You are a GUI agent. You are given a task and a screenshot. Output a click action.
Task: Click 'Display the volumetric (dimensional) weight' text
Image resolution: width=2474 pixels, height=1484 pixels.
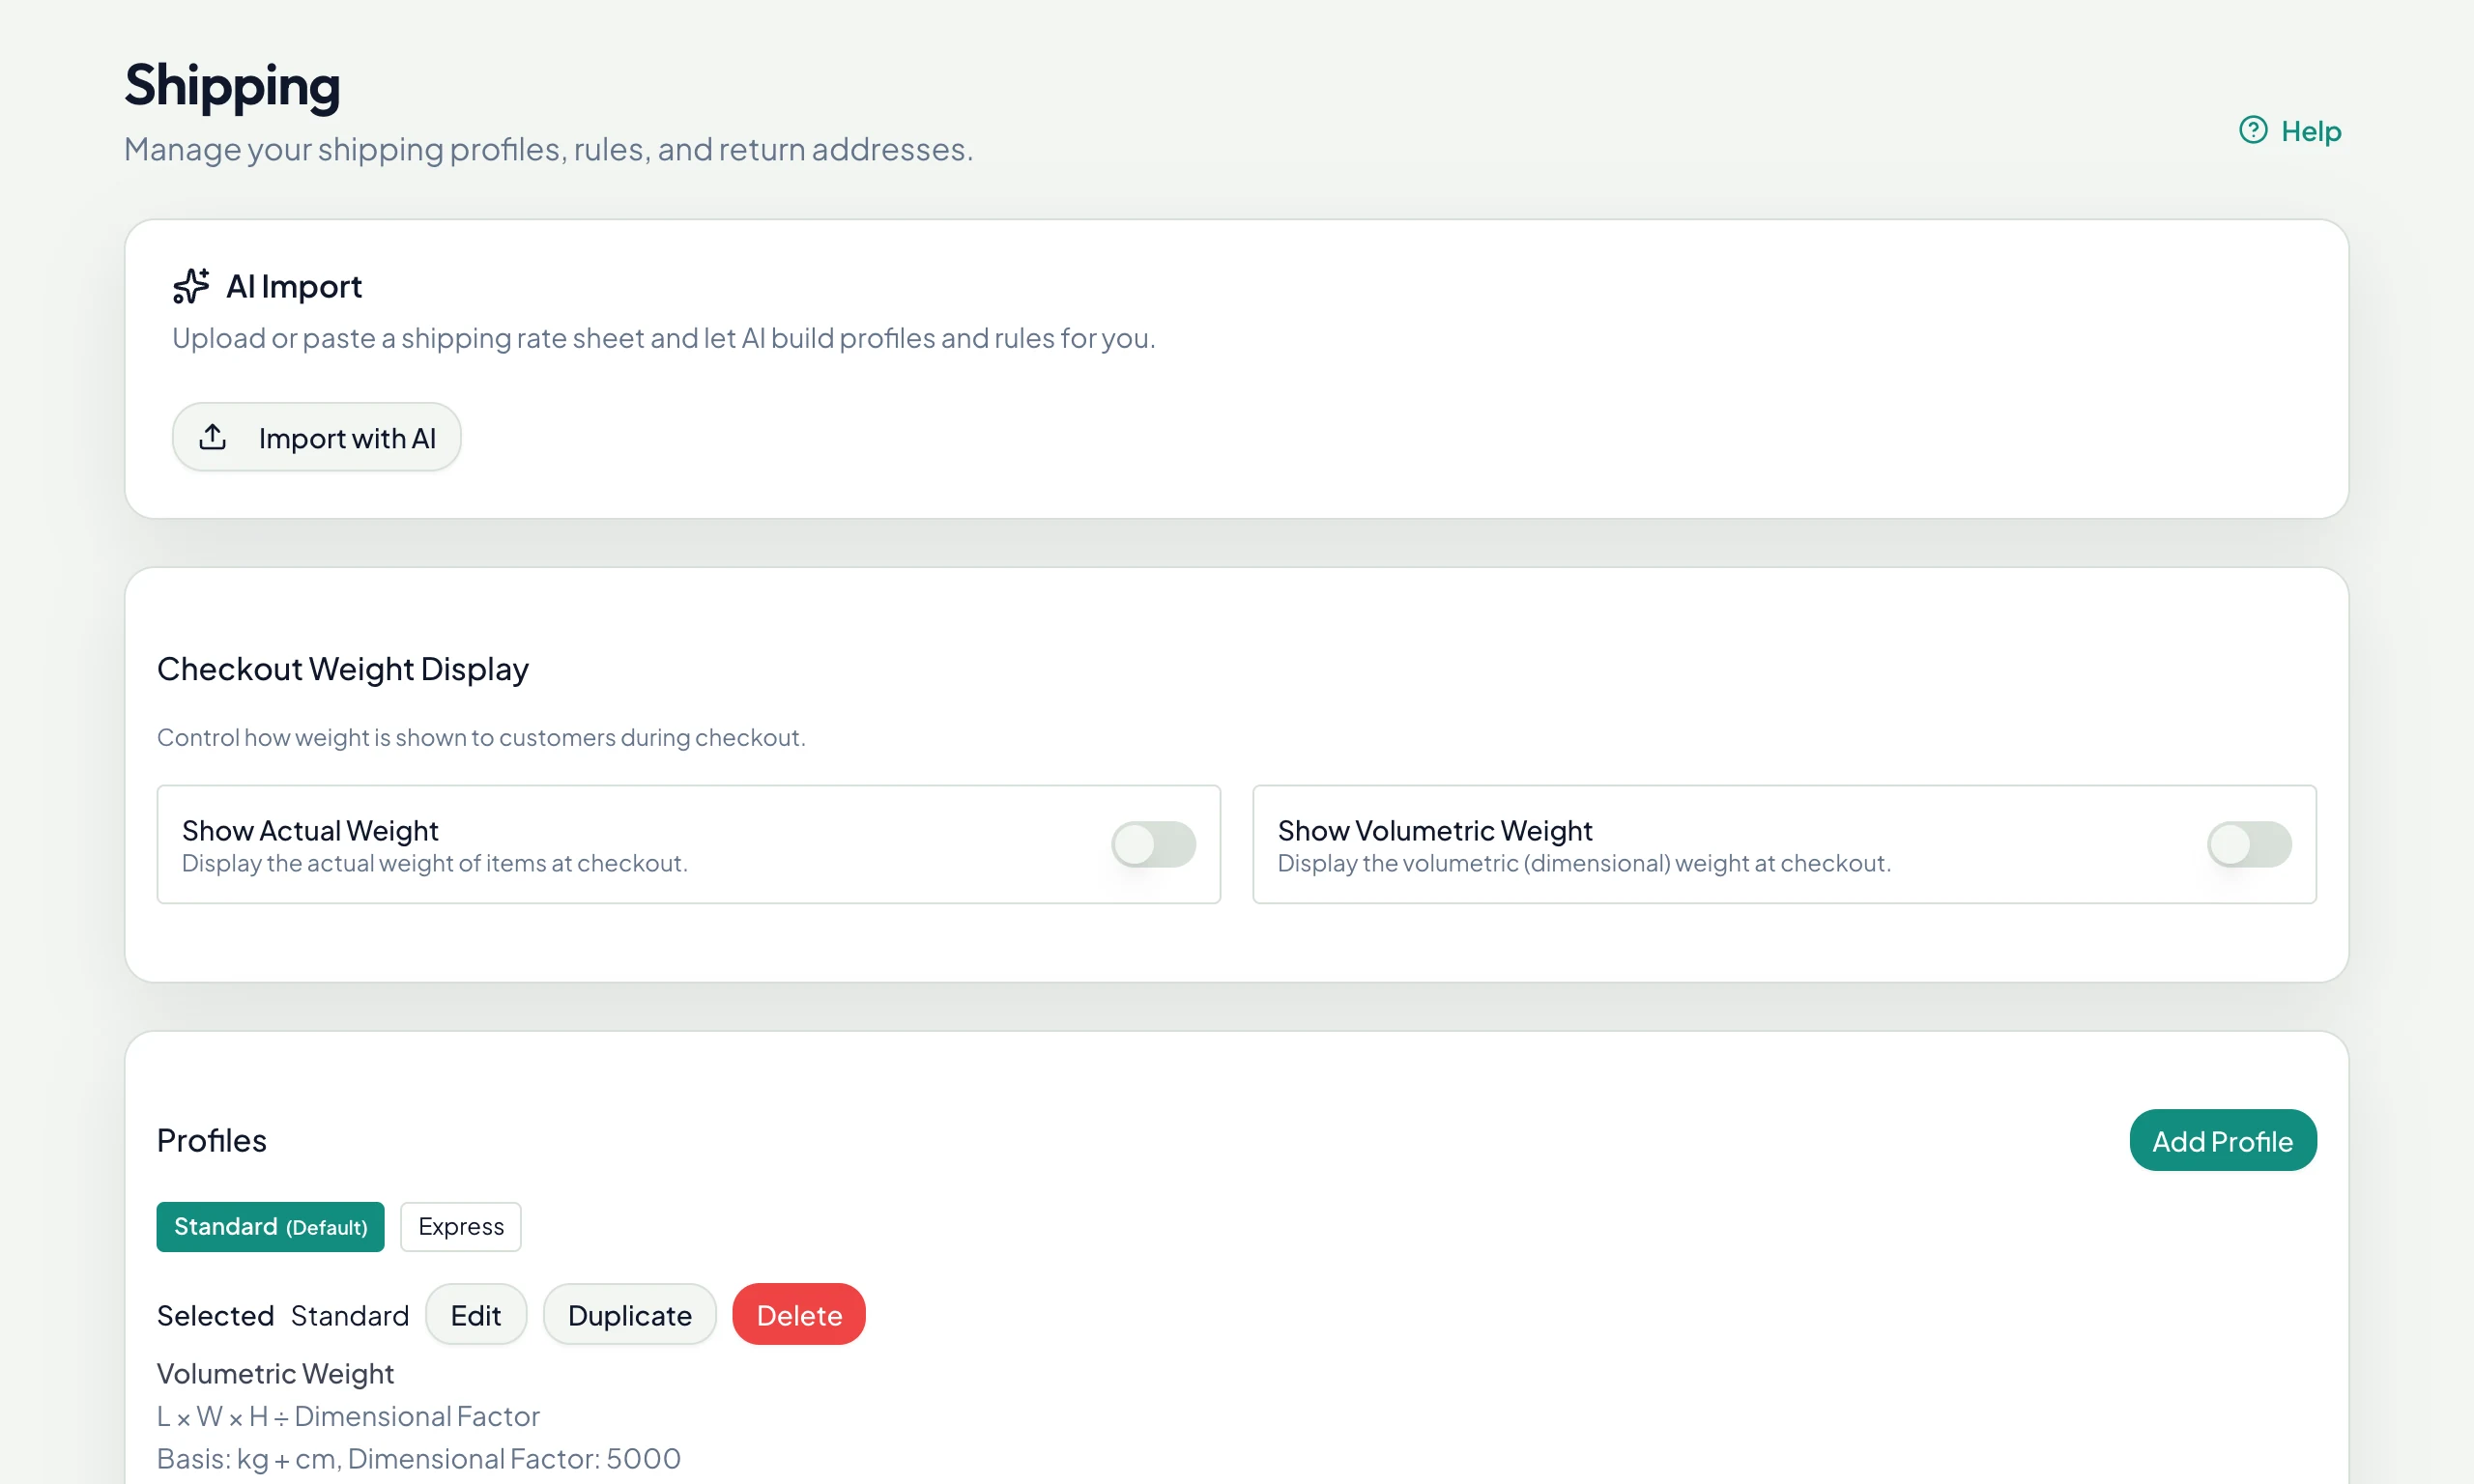click(1584, 863)
